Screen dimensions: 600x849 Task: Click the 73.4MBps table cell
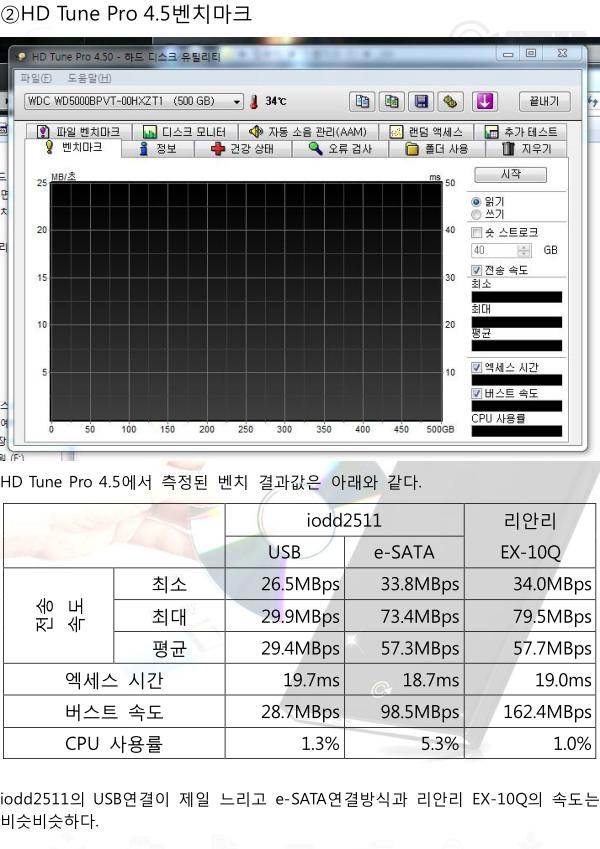[404, 616]
